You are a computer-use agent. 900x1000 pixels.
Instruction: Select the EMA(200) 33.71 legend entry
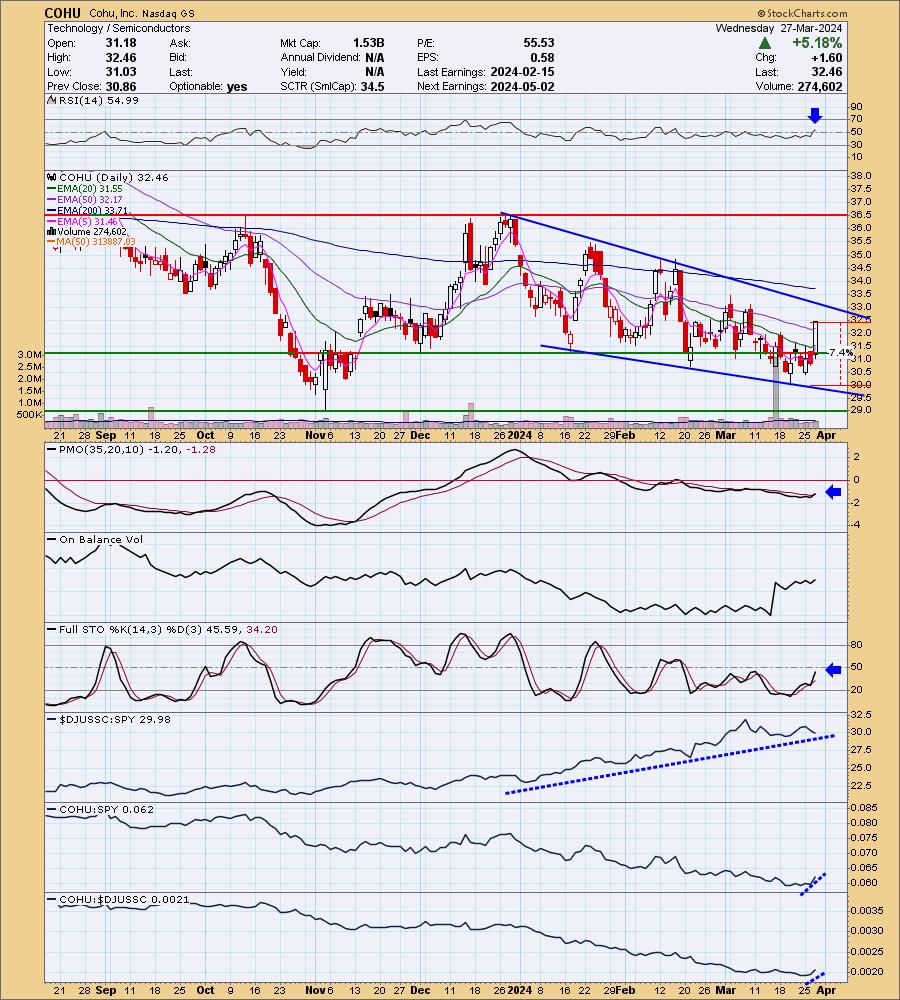[x=87, y=210]
